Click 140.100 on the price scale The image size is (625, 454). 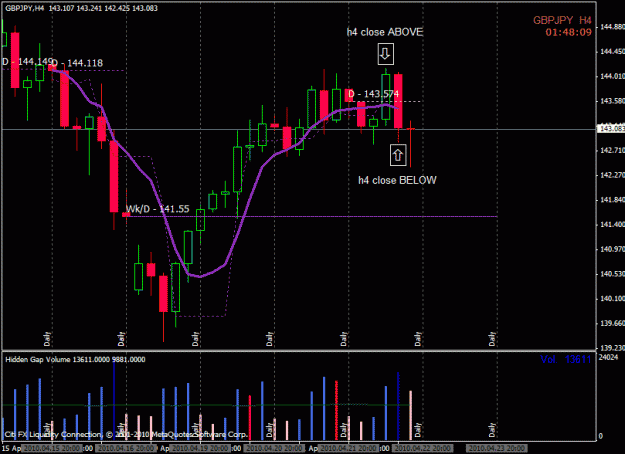(x=612, y=299)
